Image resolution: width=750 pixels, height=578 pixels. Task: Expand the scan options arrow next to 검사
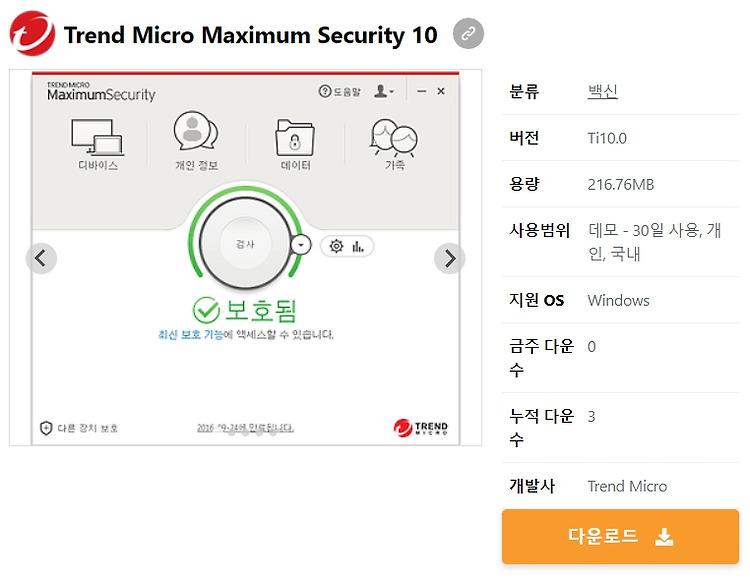(301, 245)
